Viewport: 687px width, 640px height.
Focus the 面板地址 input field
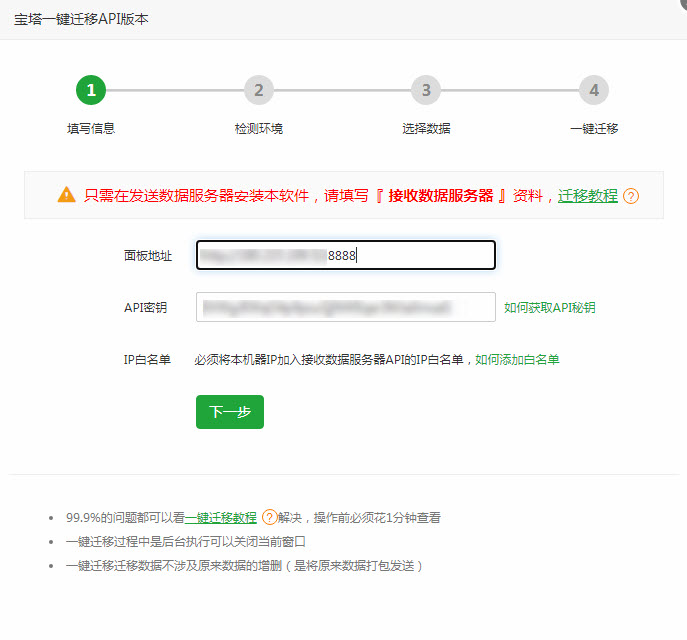[345, 255]
